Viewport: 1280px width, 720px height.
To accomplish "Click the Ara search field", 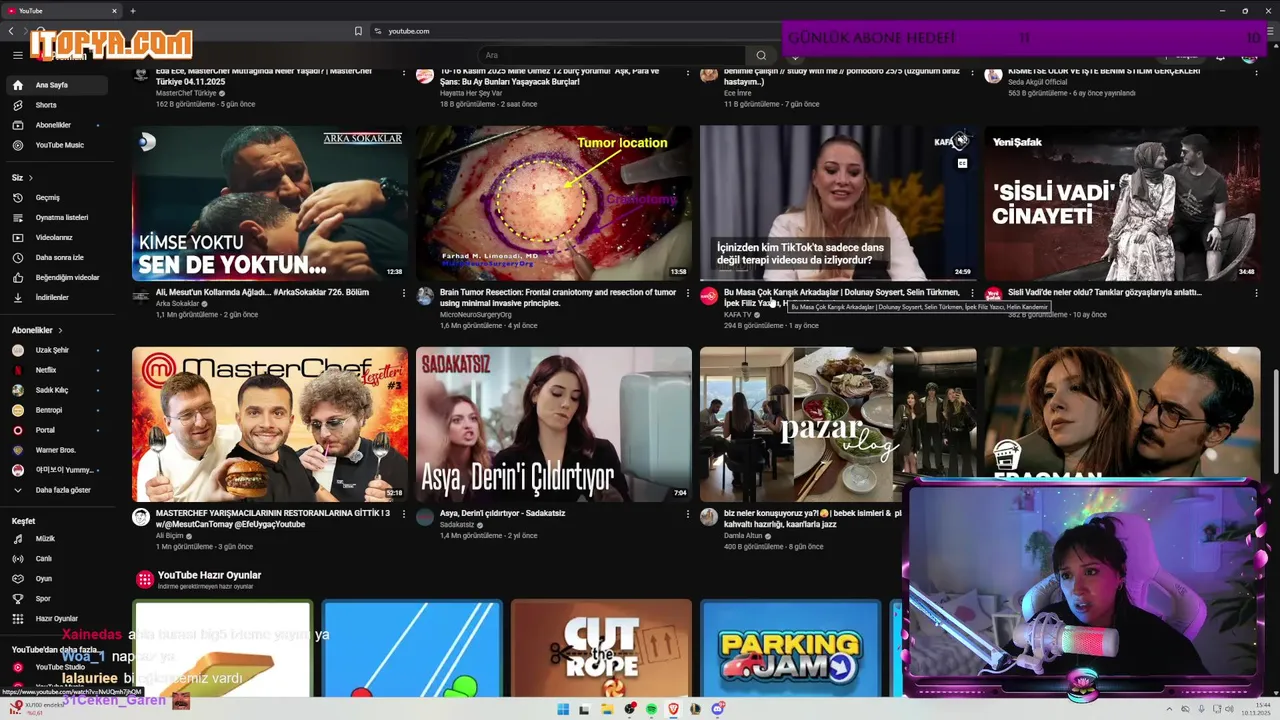I will click(612, 55).
